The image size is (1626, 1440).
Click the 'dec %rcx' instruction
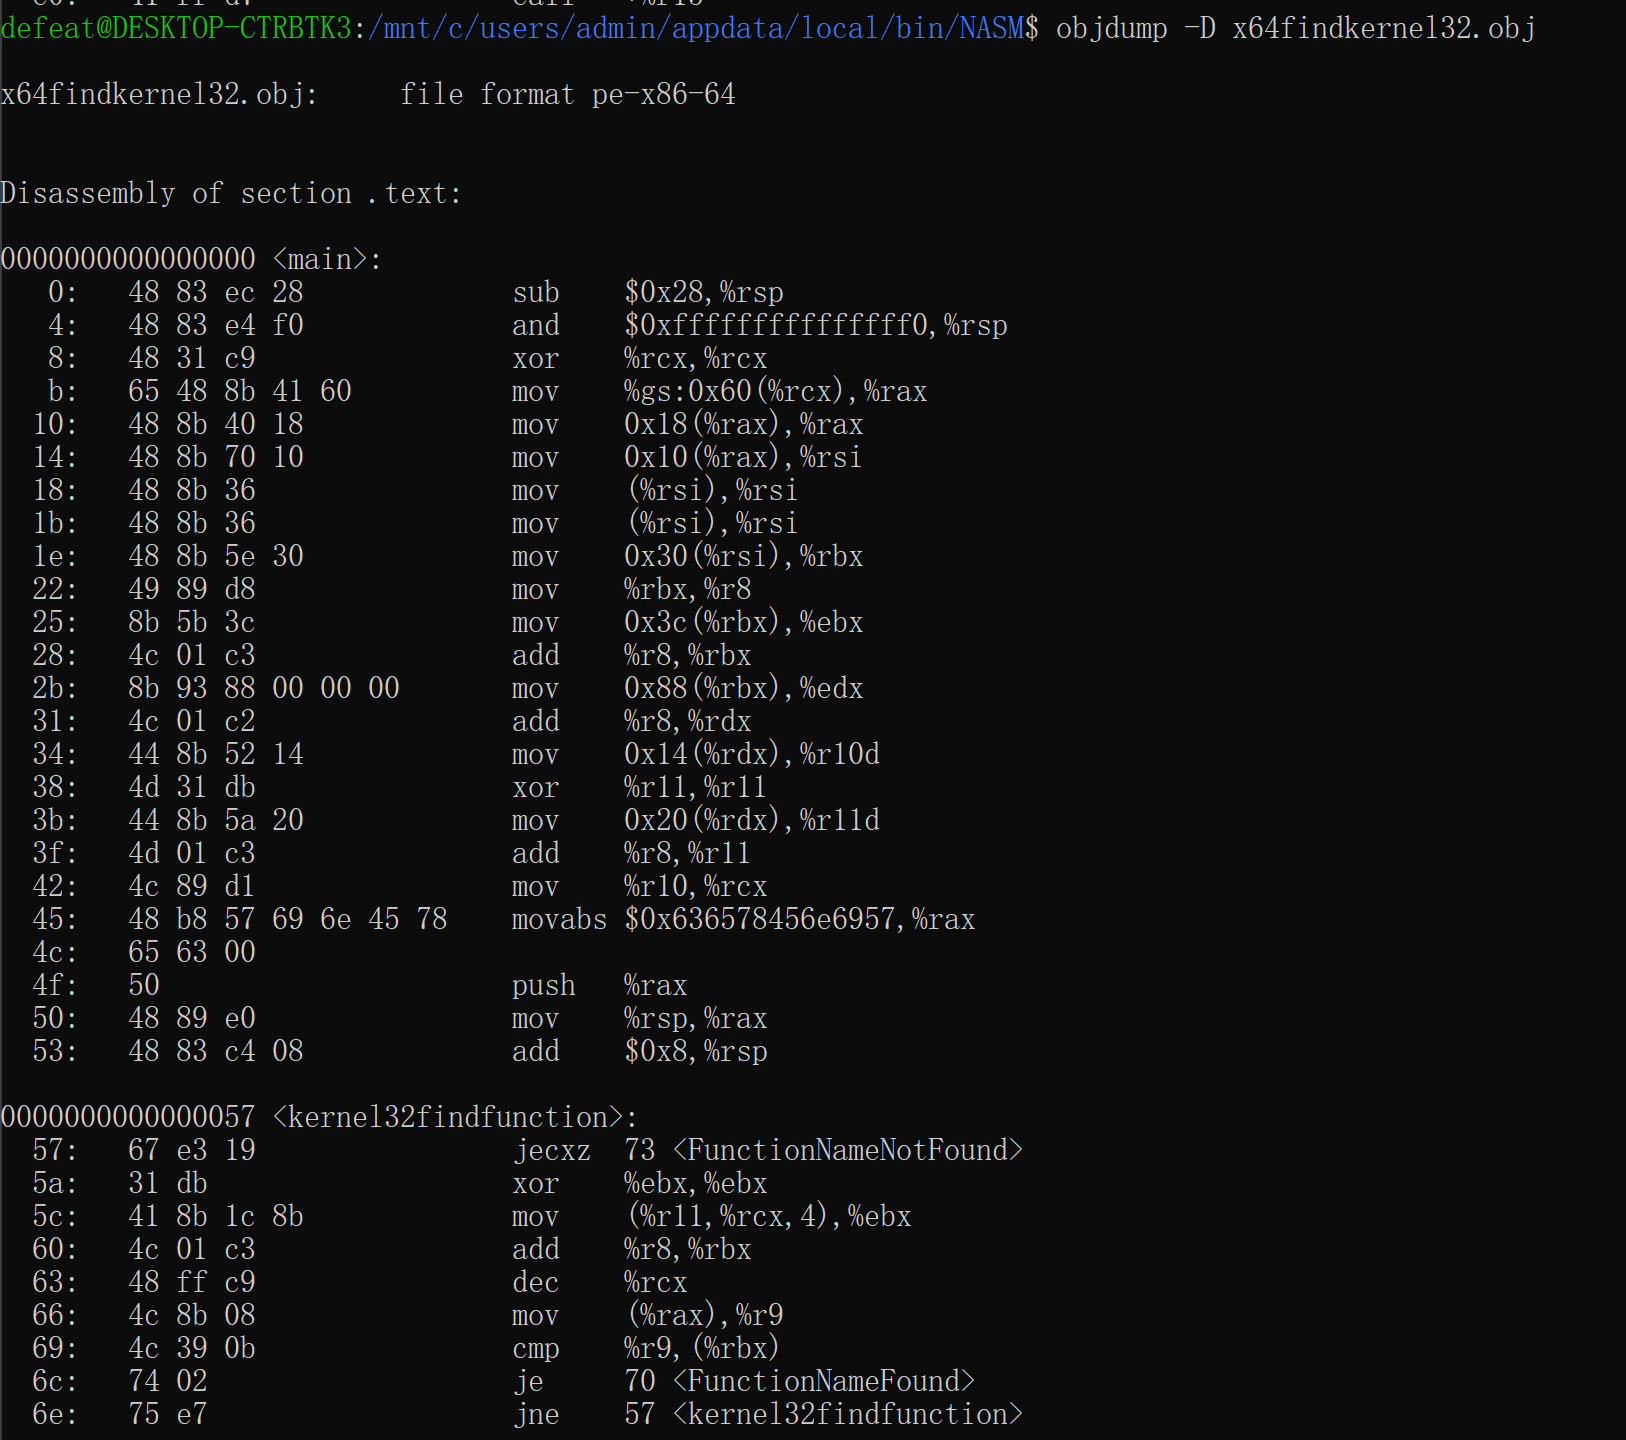pos(599,1283)
